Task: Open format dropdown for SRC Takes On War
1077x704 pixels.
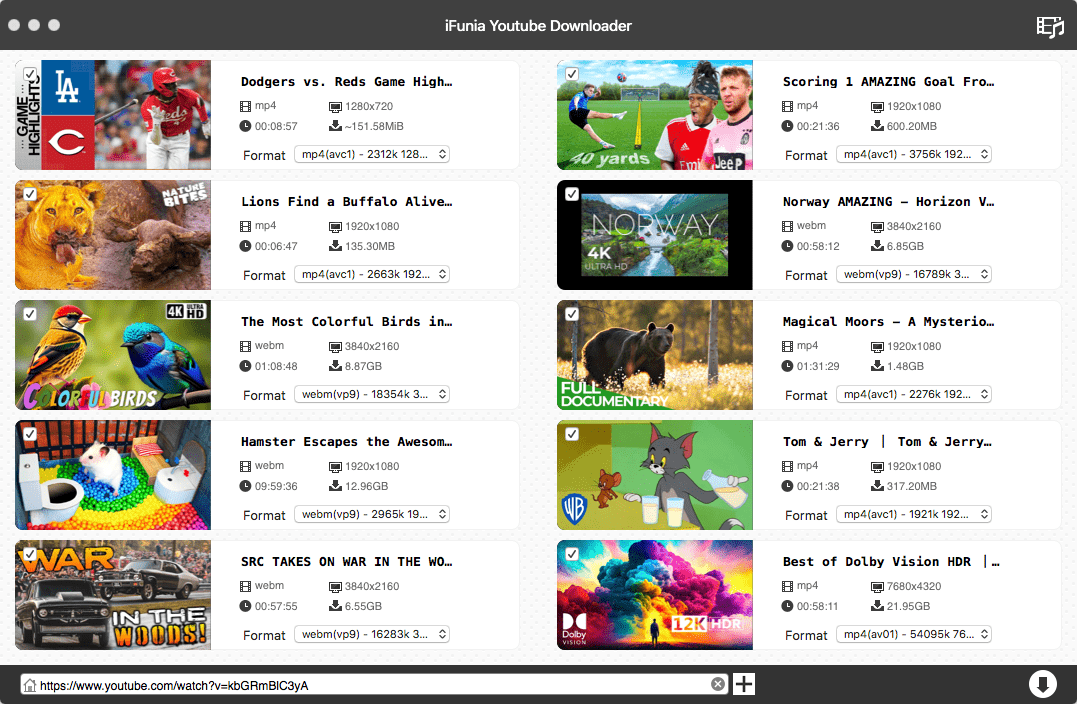Action: [x=372, y=634]
